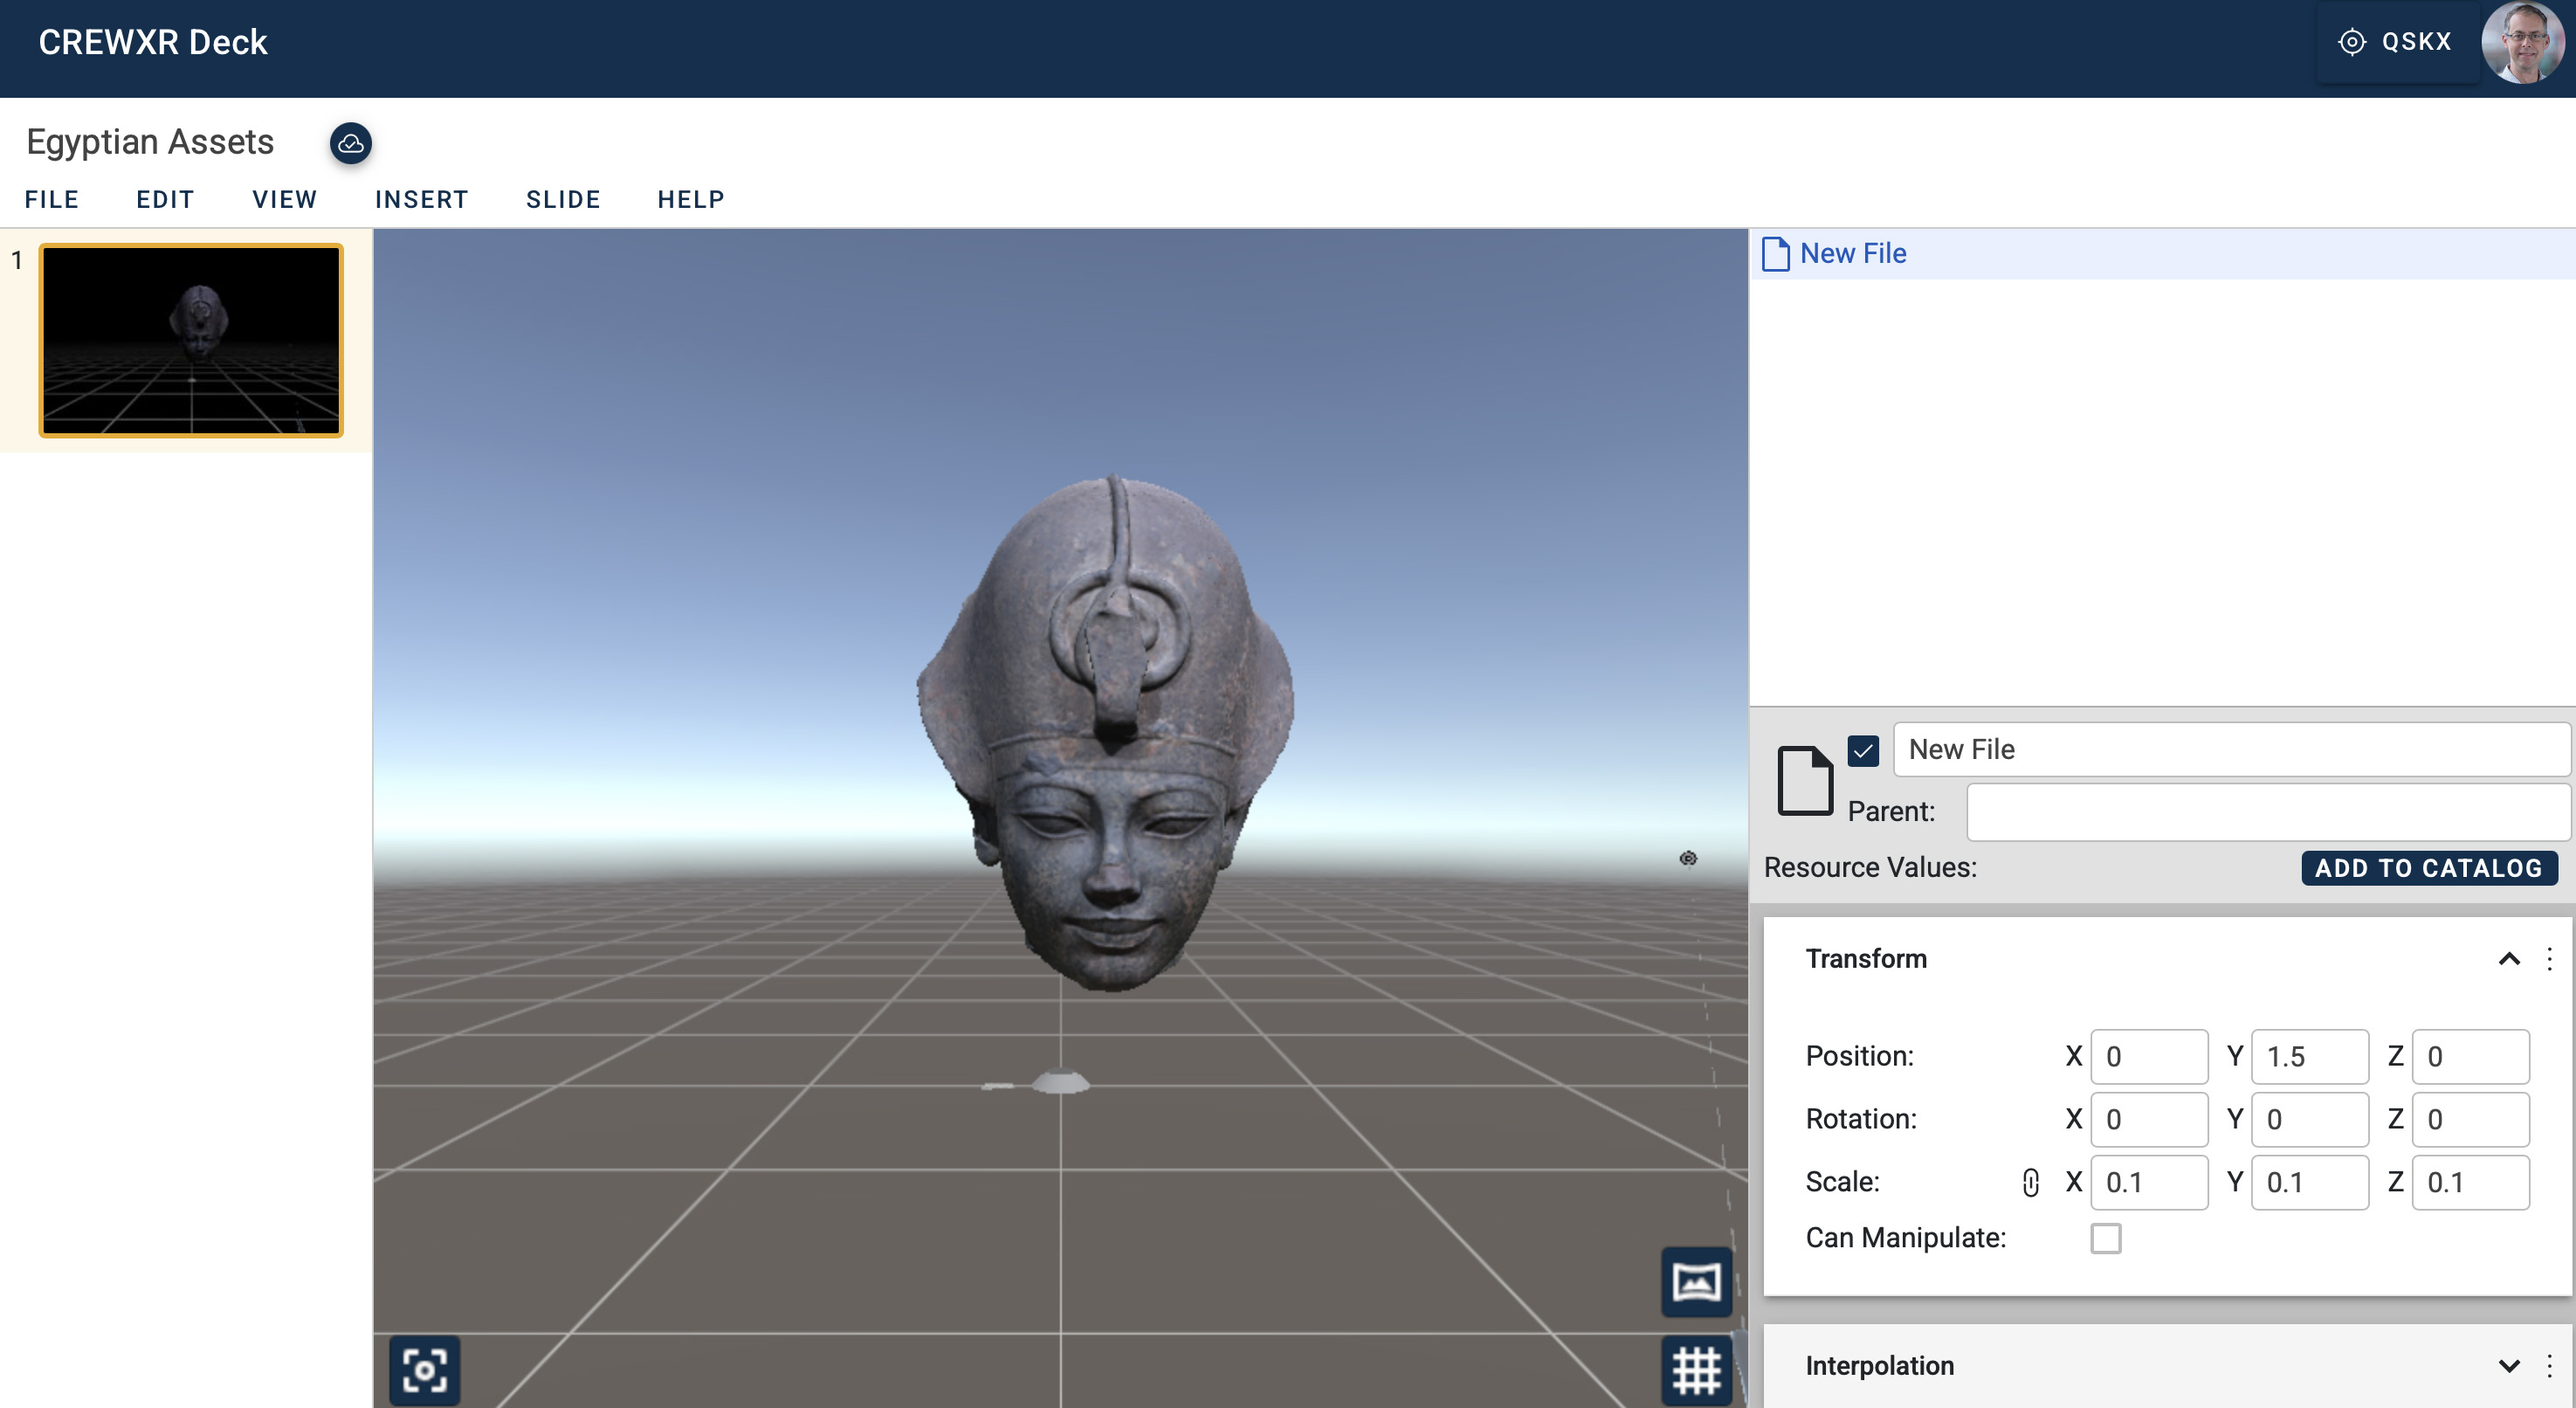Screen dimensions: 2576x1408
Task: Click the focus camera icon in viewport
Action: (425, 1370)
